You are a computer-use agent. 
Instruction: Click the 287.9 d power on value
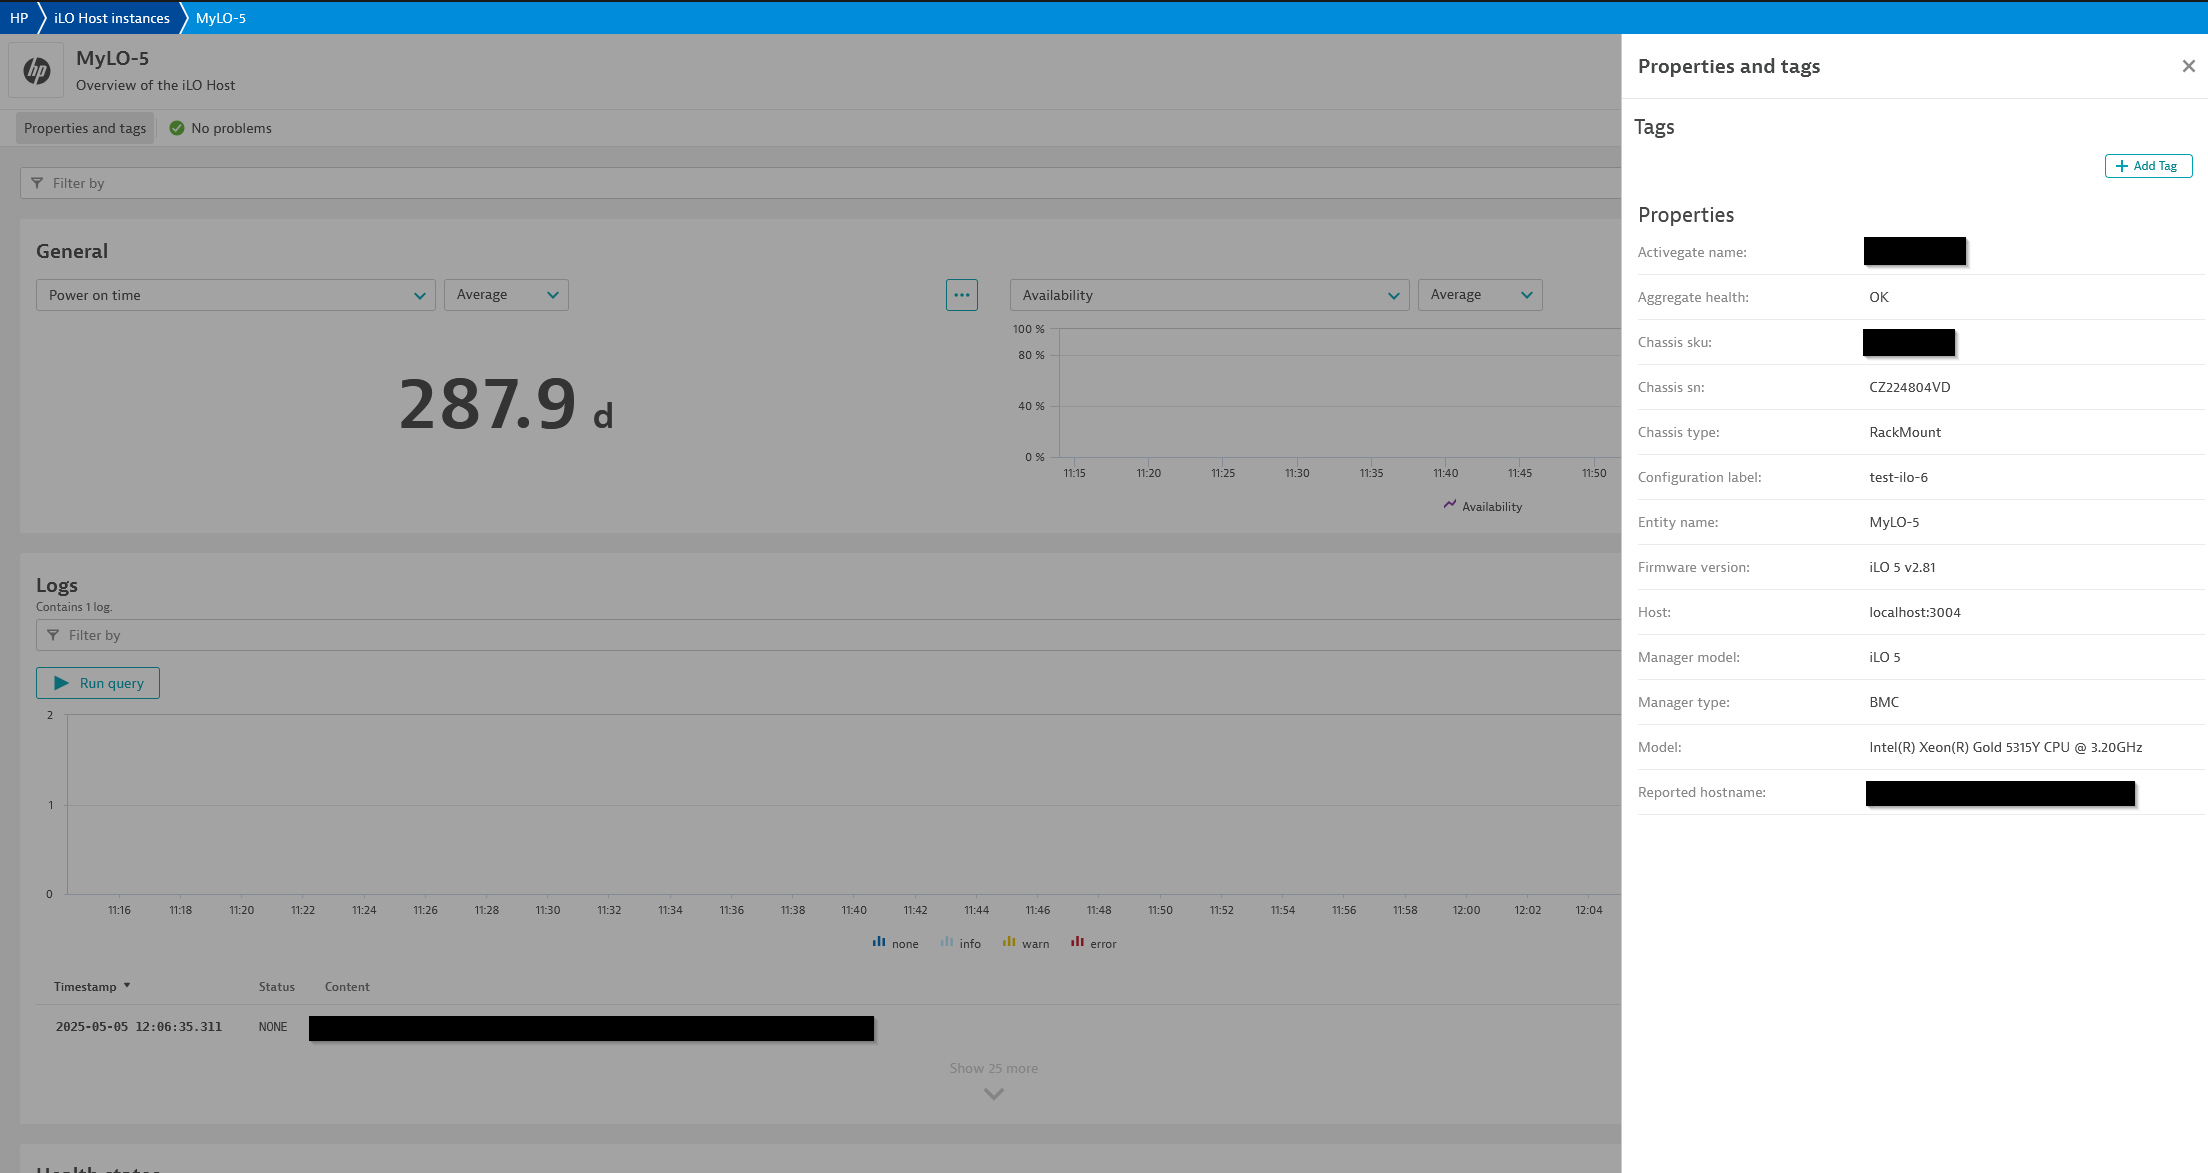pyautogui.click(x=506, y=405)
